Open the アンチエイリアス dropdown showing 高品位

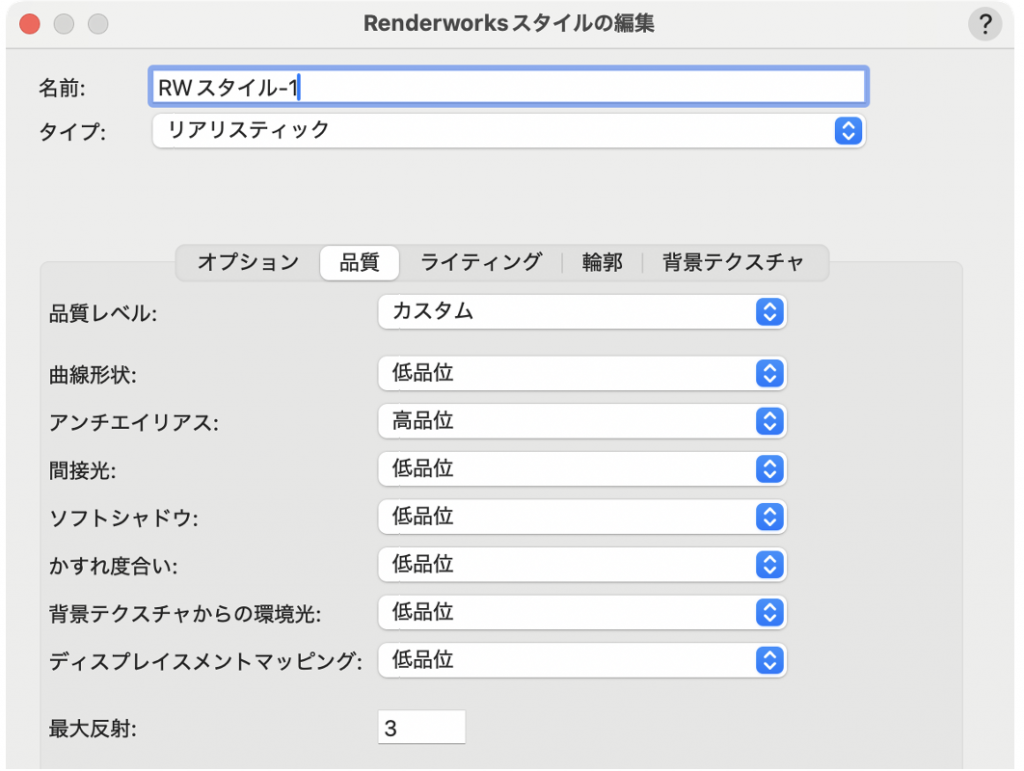(582, 421)
